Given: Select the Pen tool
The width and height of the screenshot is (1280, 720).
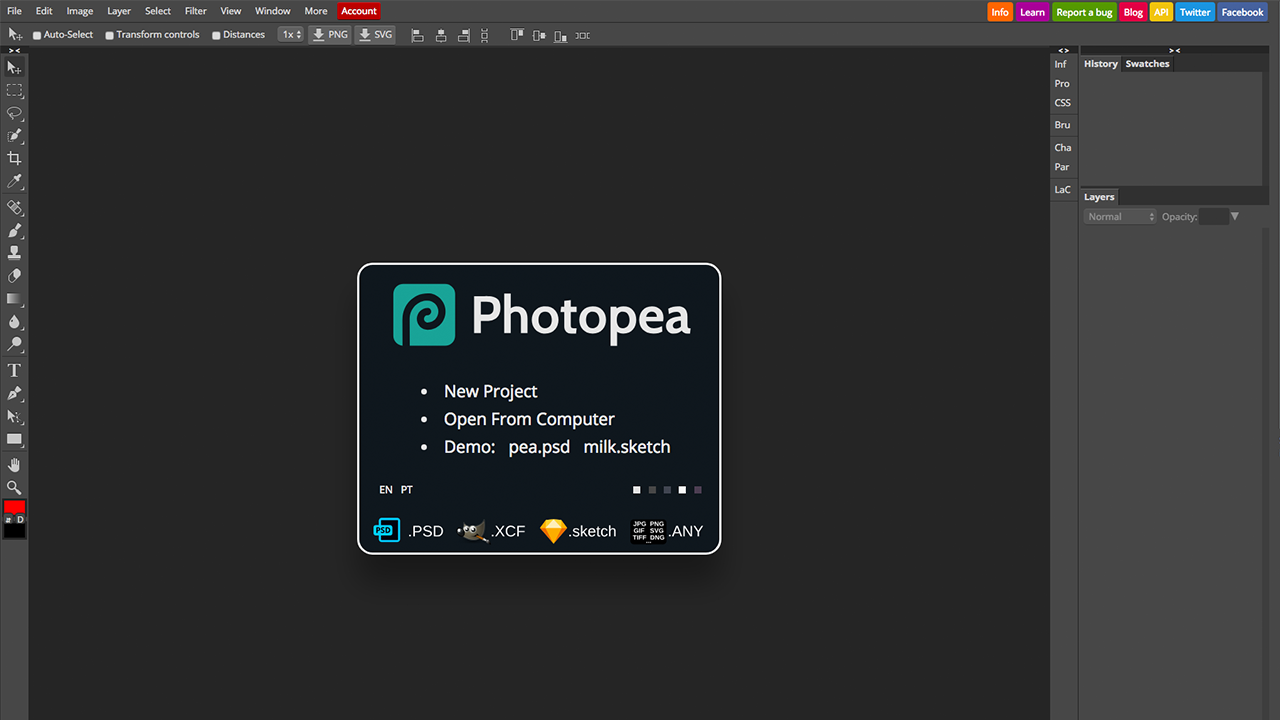Looking at the screenshot, I should tap(14, 394).
